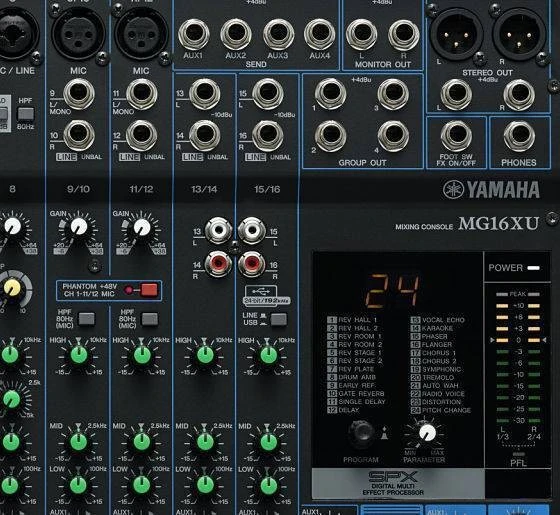Adjust the GAIN knob on channel 11/12
Image resolution: width=560 pixels, height=515 pixels.
(142, 227)
